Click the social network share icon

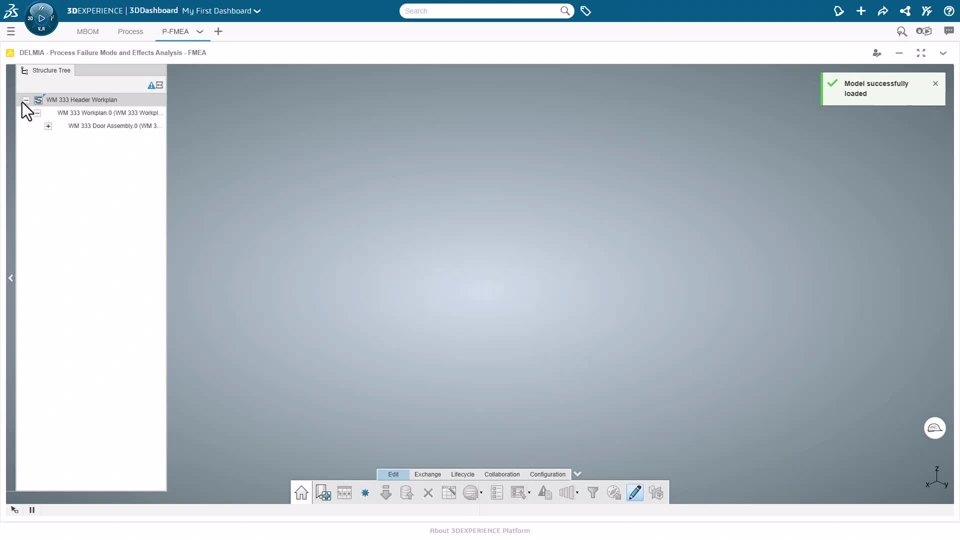tap(905, 11)
